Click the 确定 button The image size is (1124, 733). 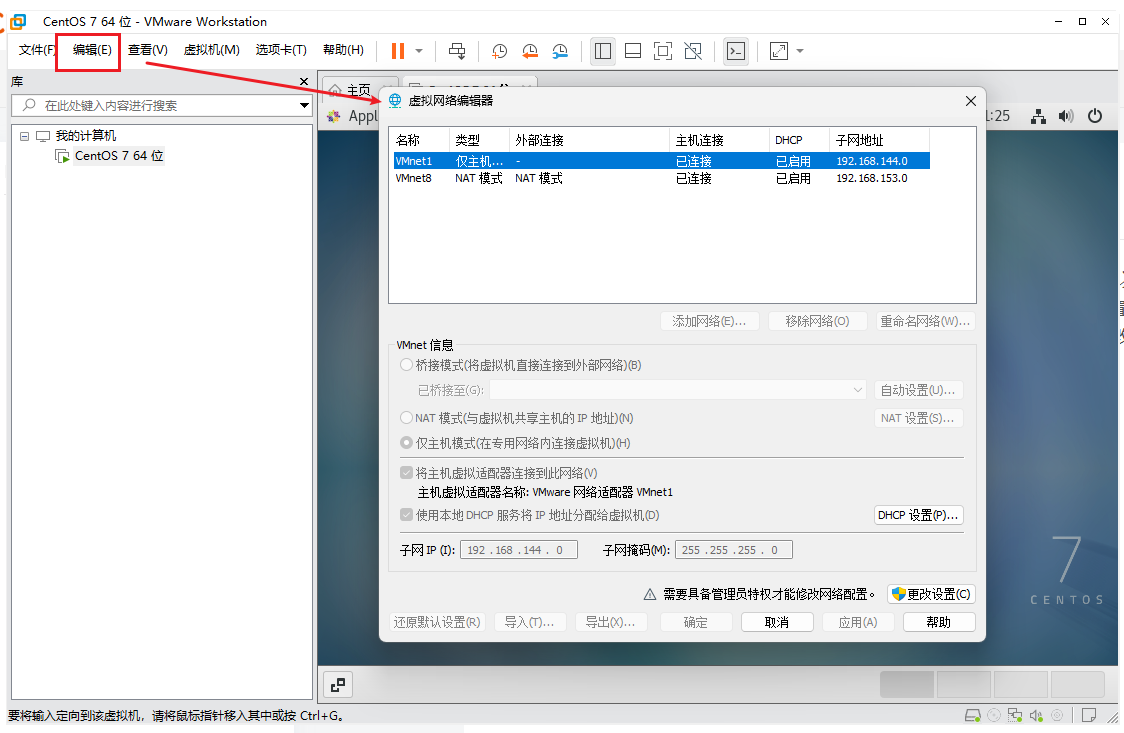coord(695,622)
